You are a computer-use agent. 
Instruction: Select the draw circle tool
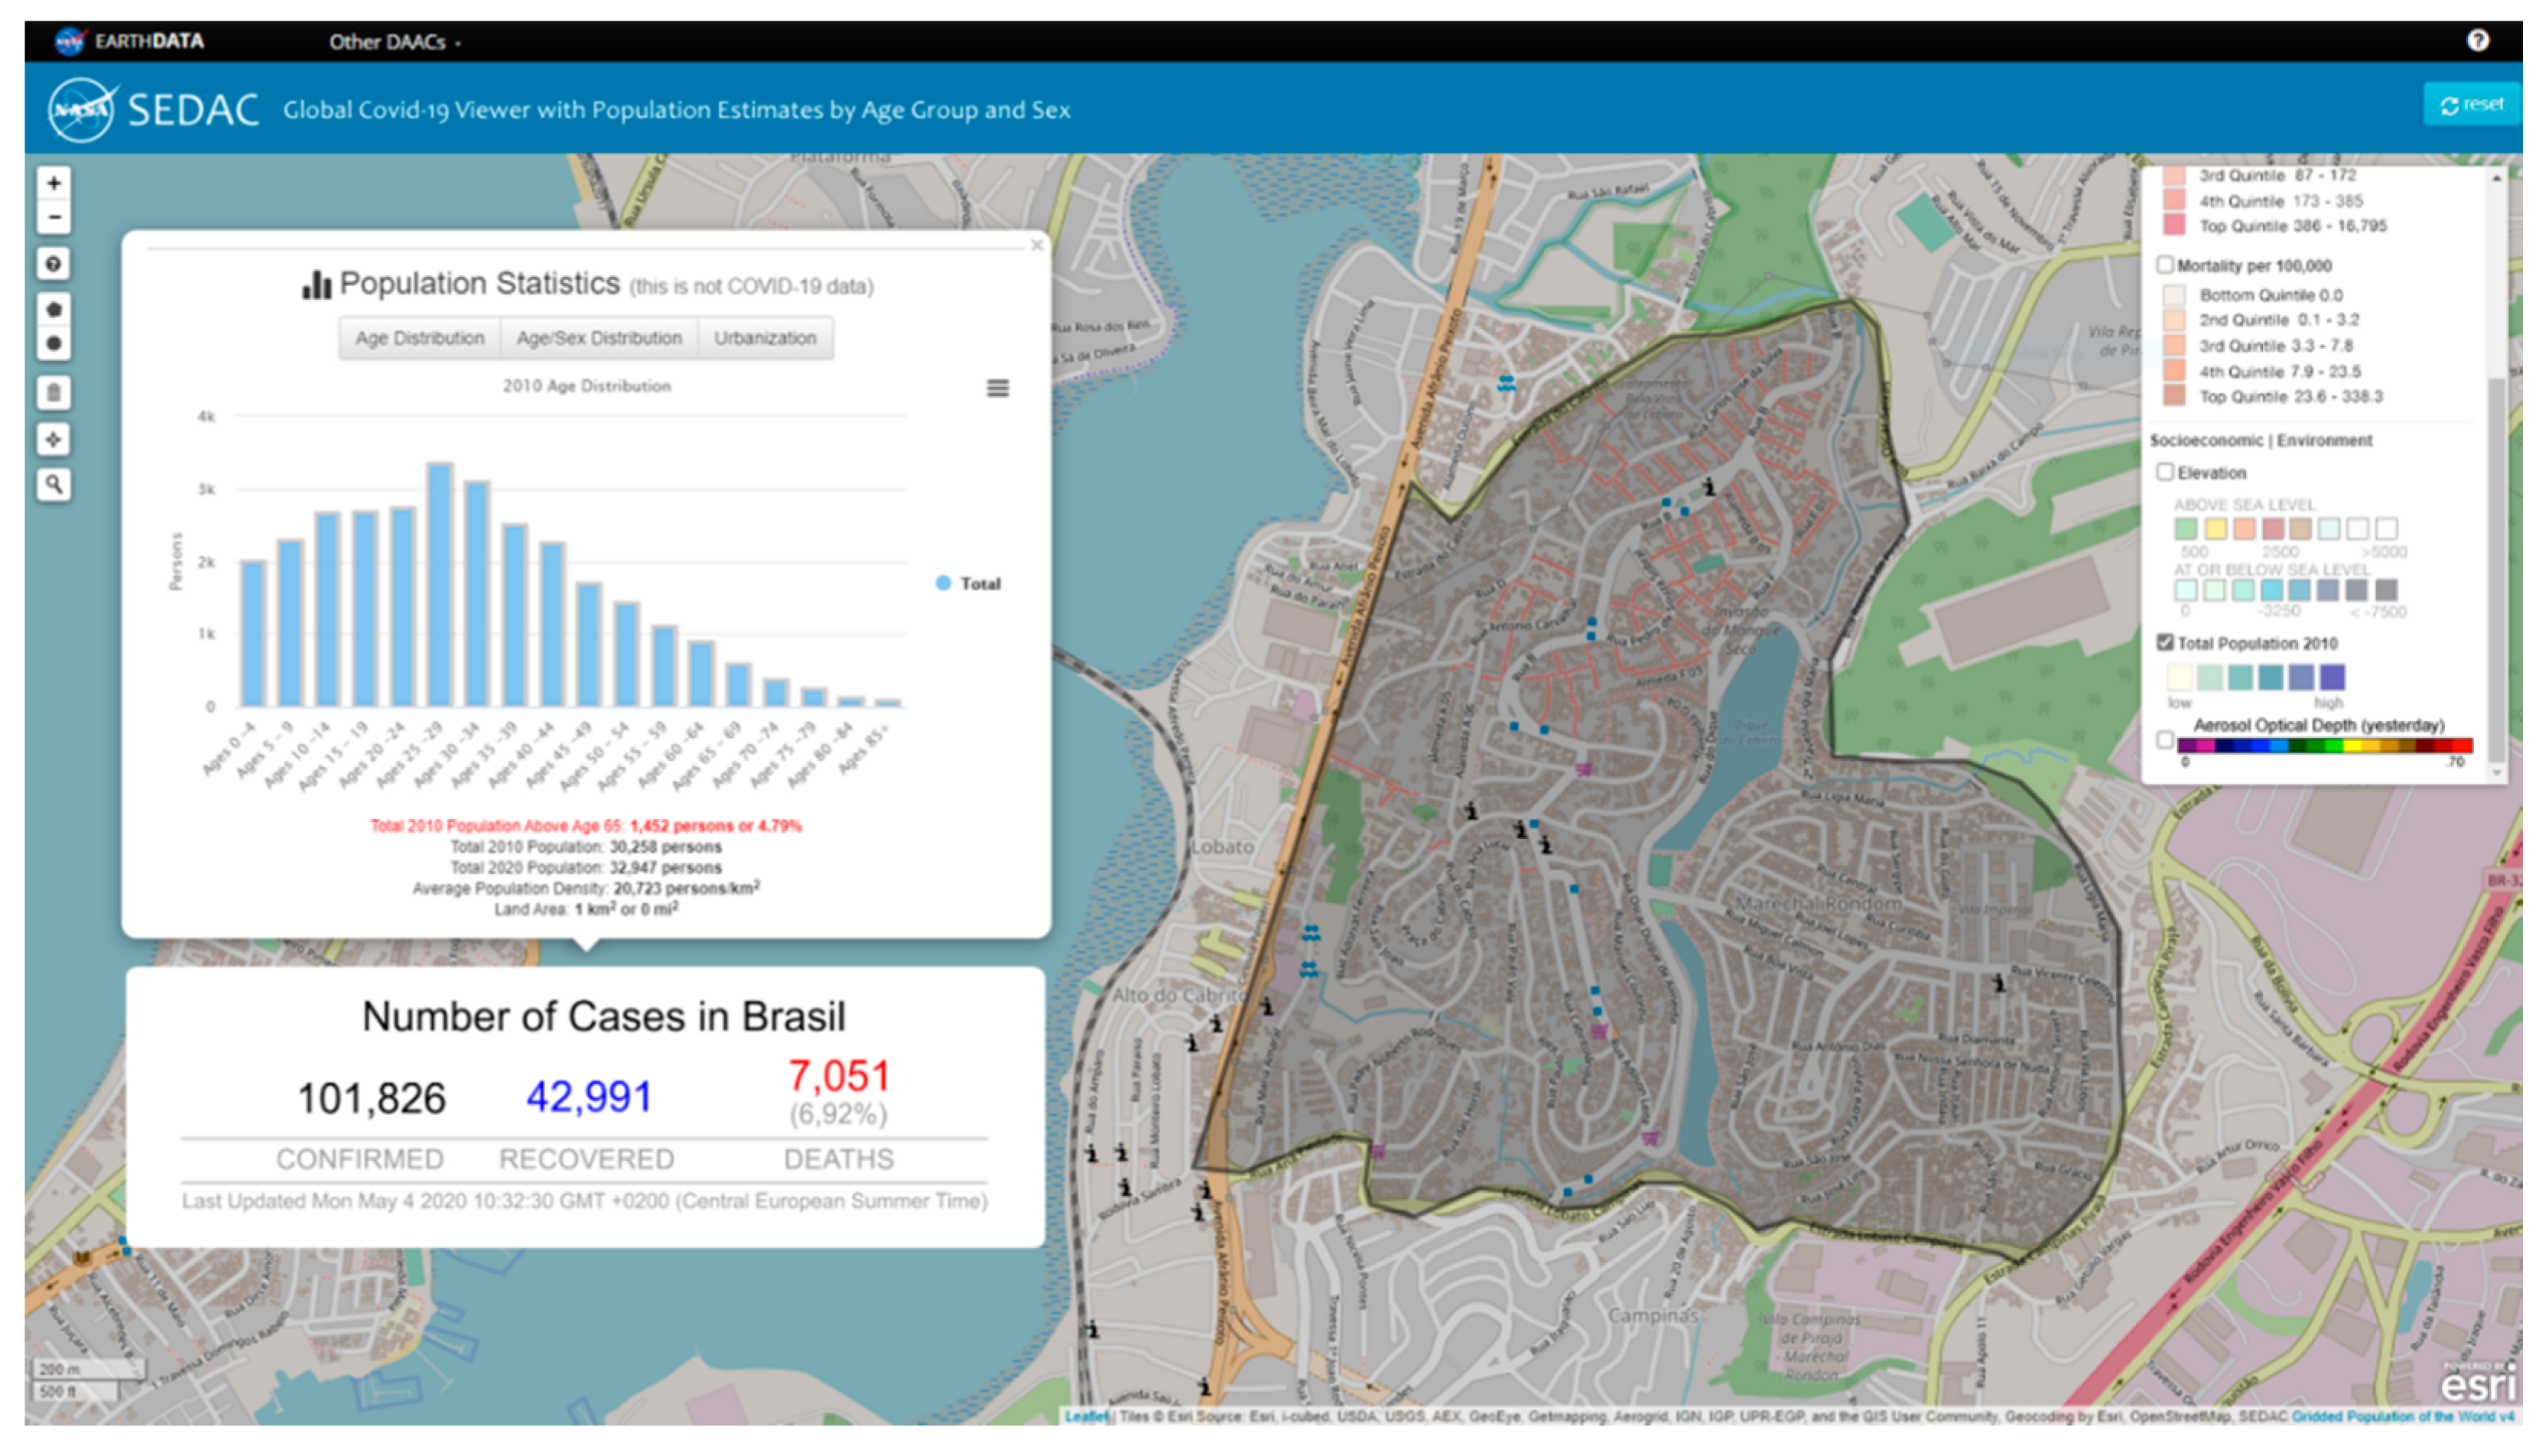point(54,344)
